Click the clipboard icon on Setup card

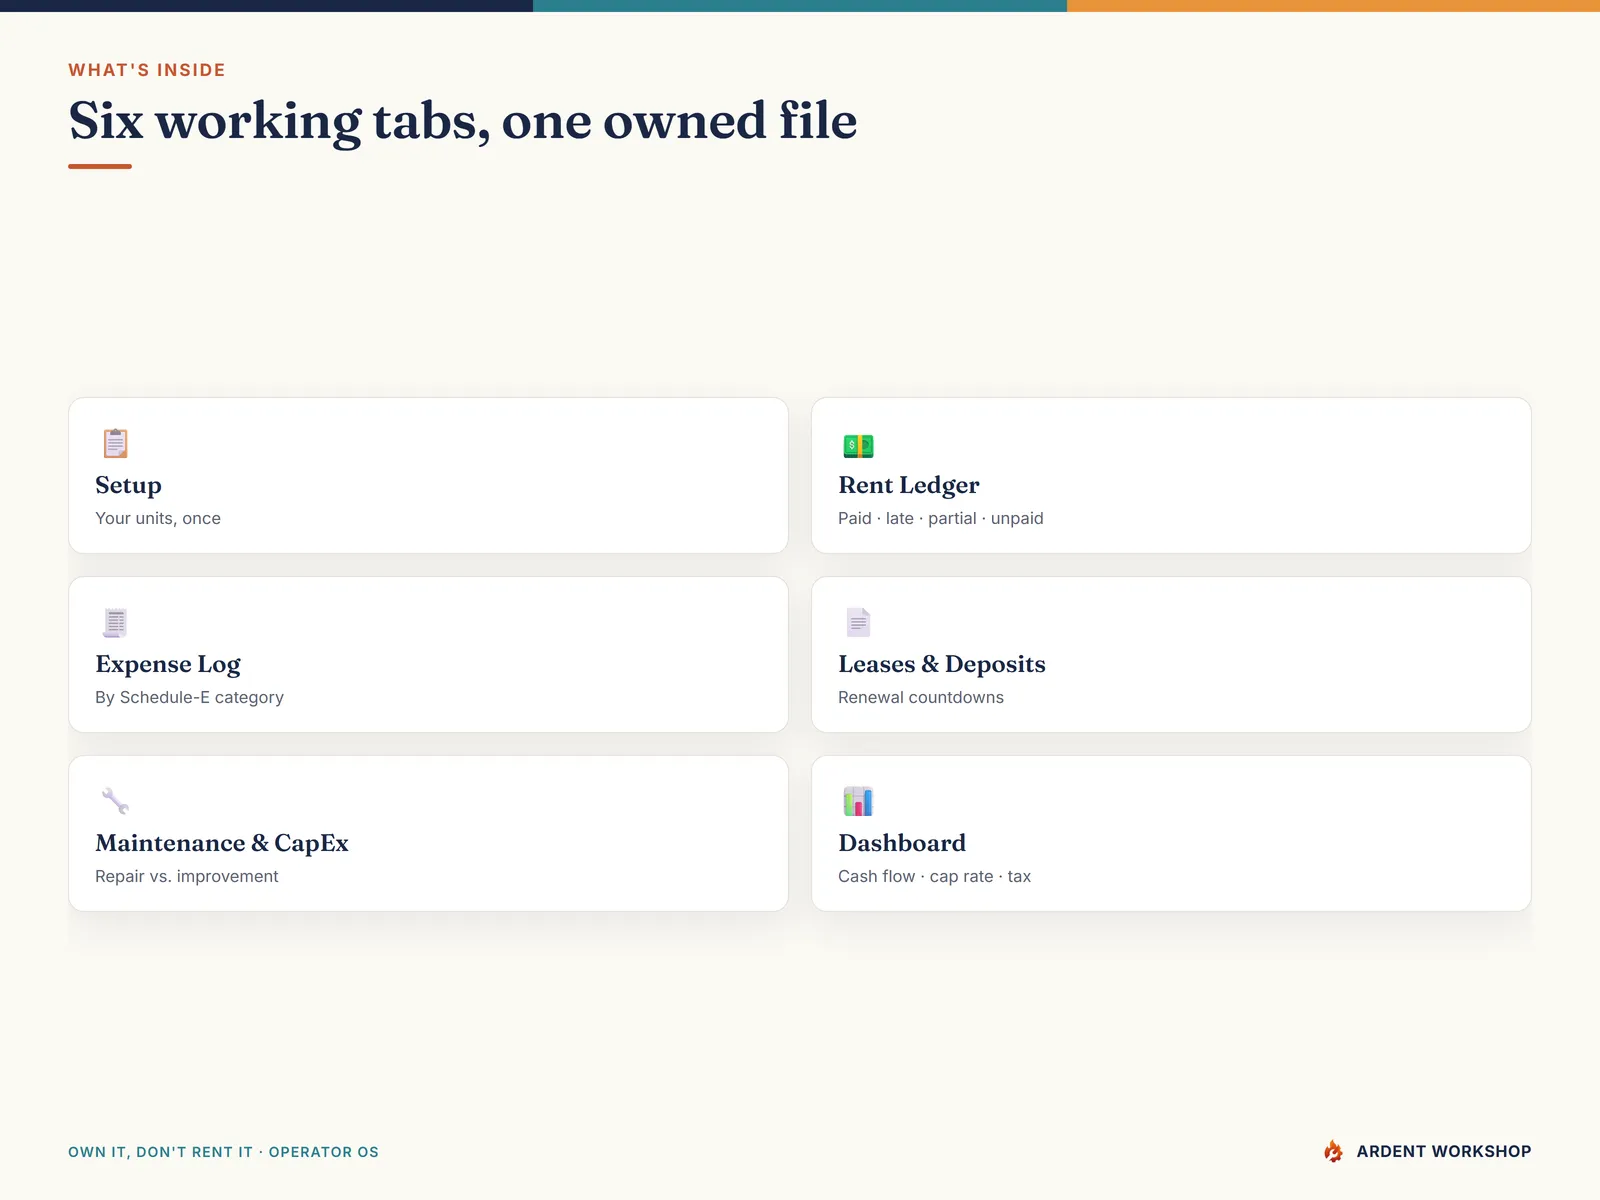point(115,443)
